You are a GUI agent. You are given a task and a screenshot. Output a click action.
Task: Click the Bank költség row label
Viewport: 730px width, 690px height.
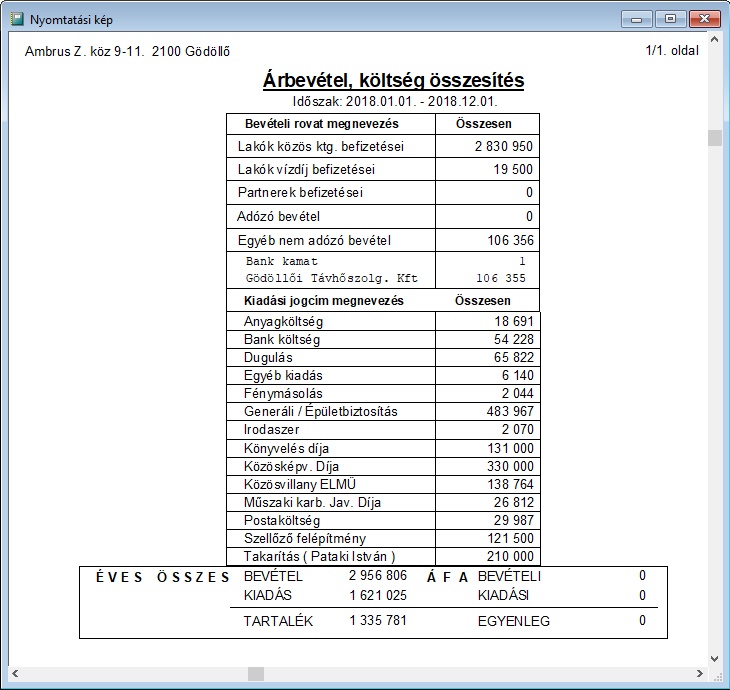[282, 339]
